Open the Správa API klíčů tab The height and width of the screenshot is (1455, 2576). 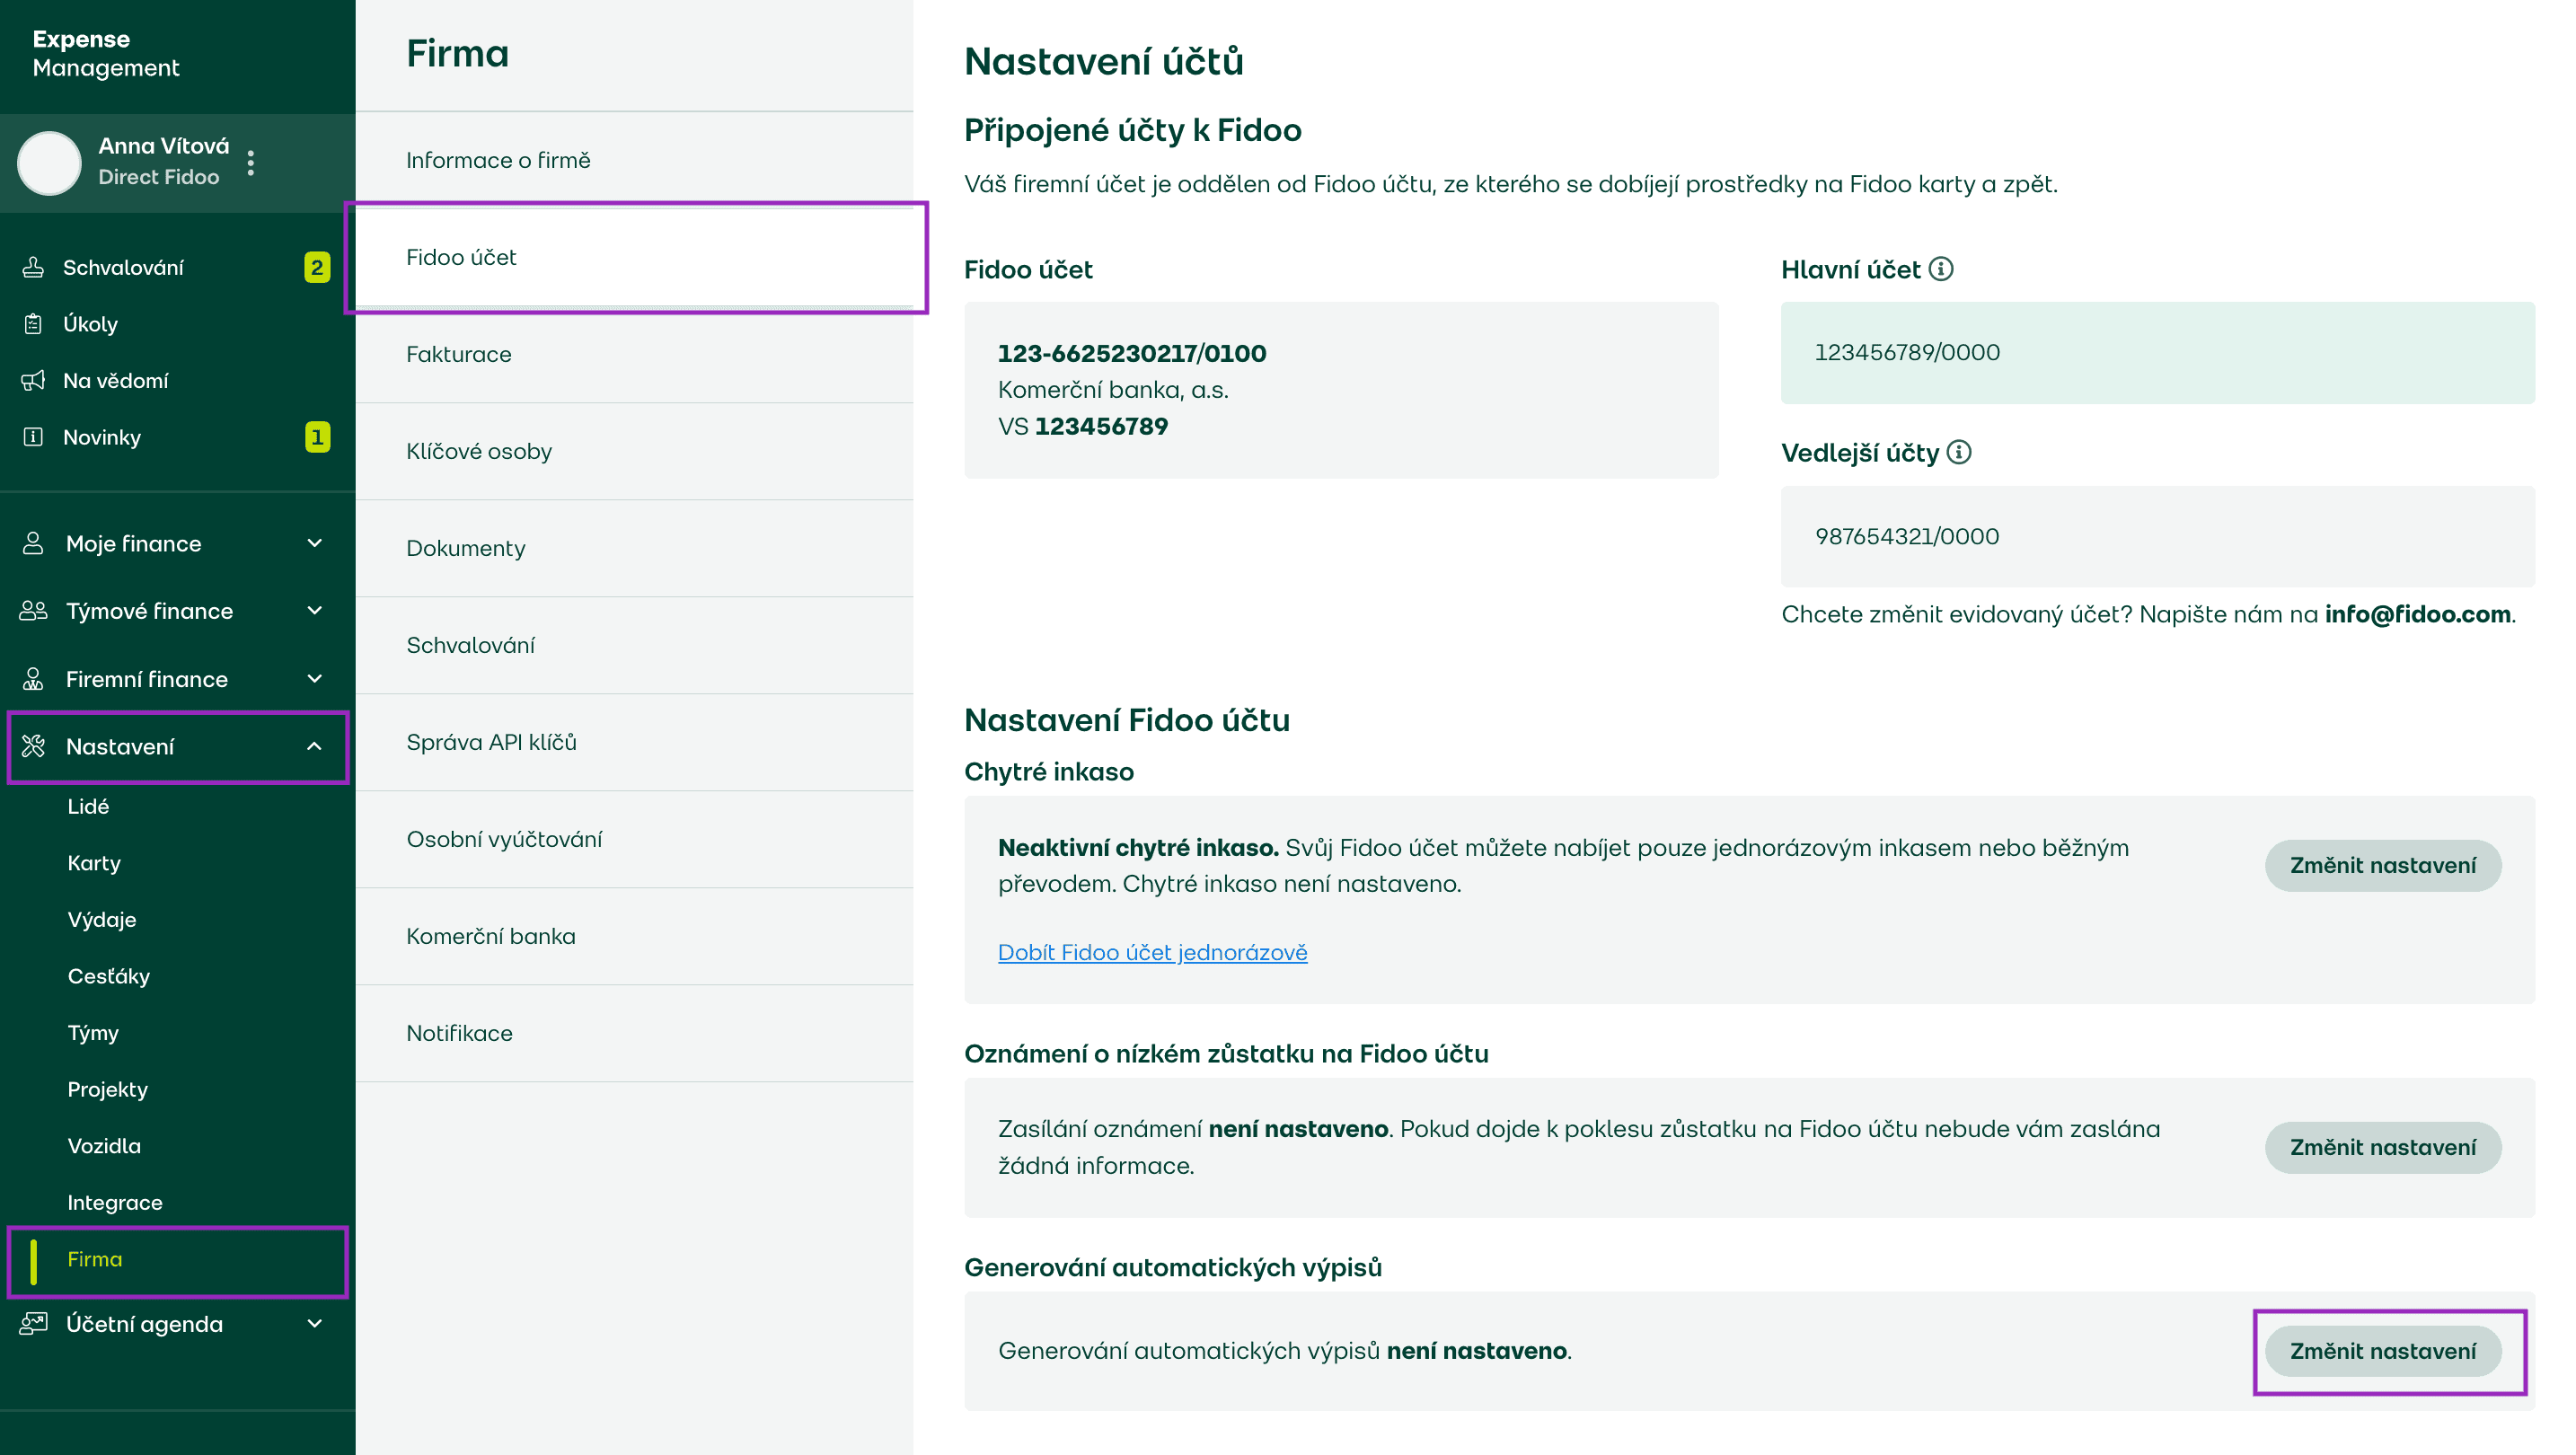tap(634, 742)
